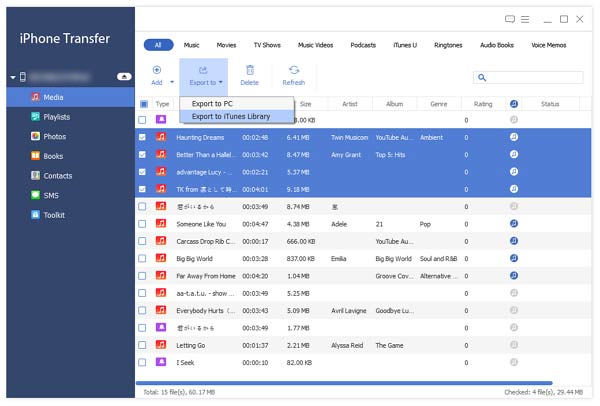Click the Add toolbar icon
The width and height of the screenshot is (600, 406).
[x=157, y=70]
